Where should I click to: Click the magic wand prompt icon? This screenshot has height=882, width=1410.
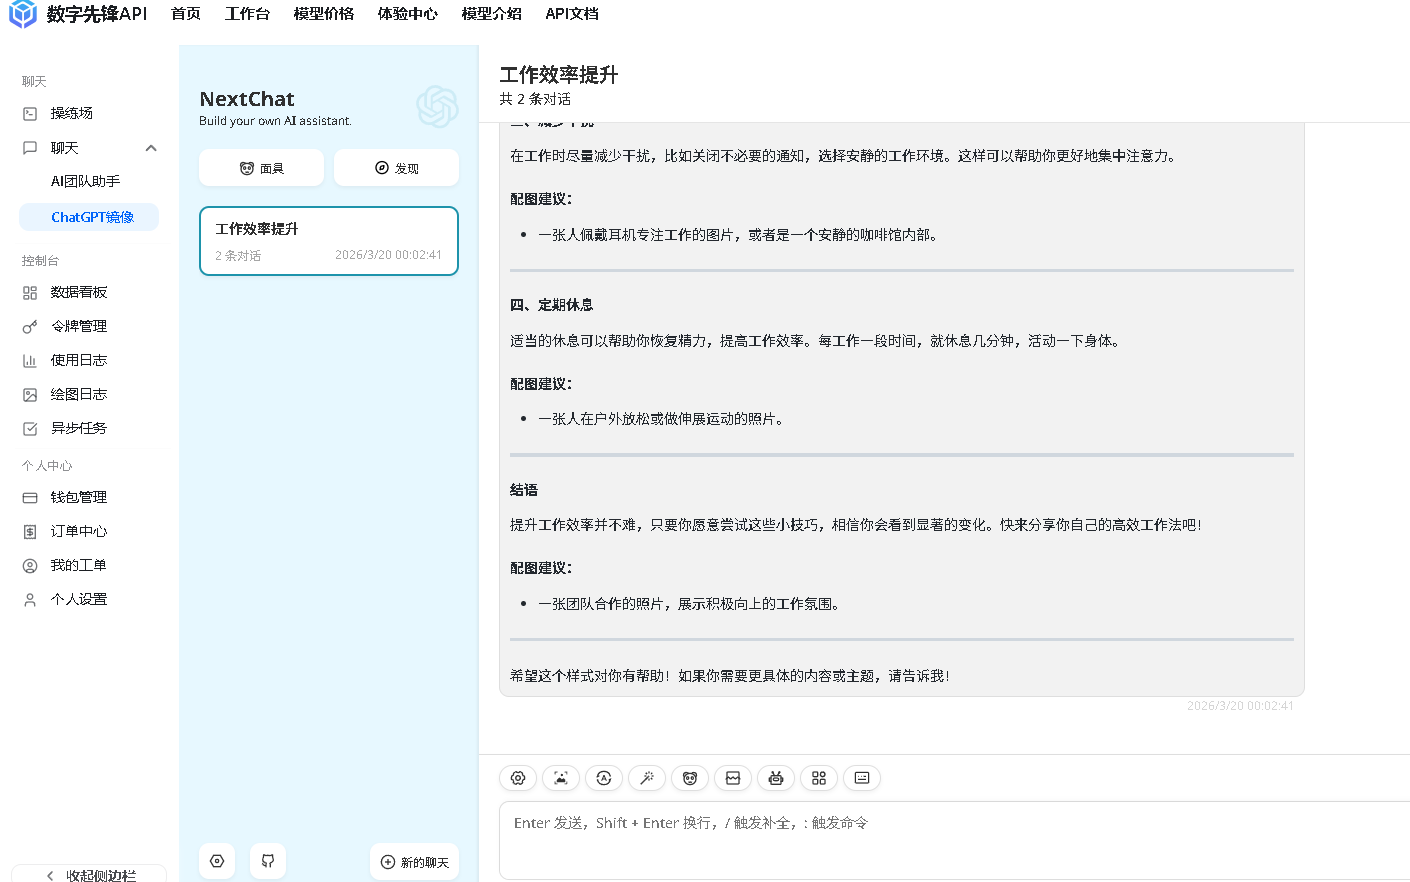647,778
